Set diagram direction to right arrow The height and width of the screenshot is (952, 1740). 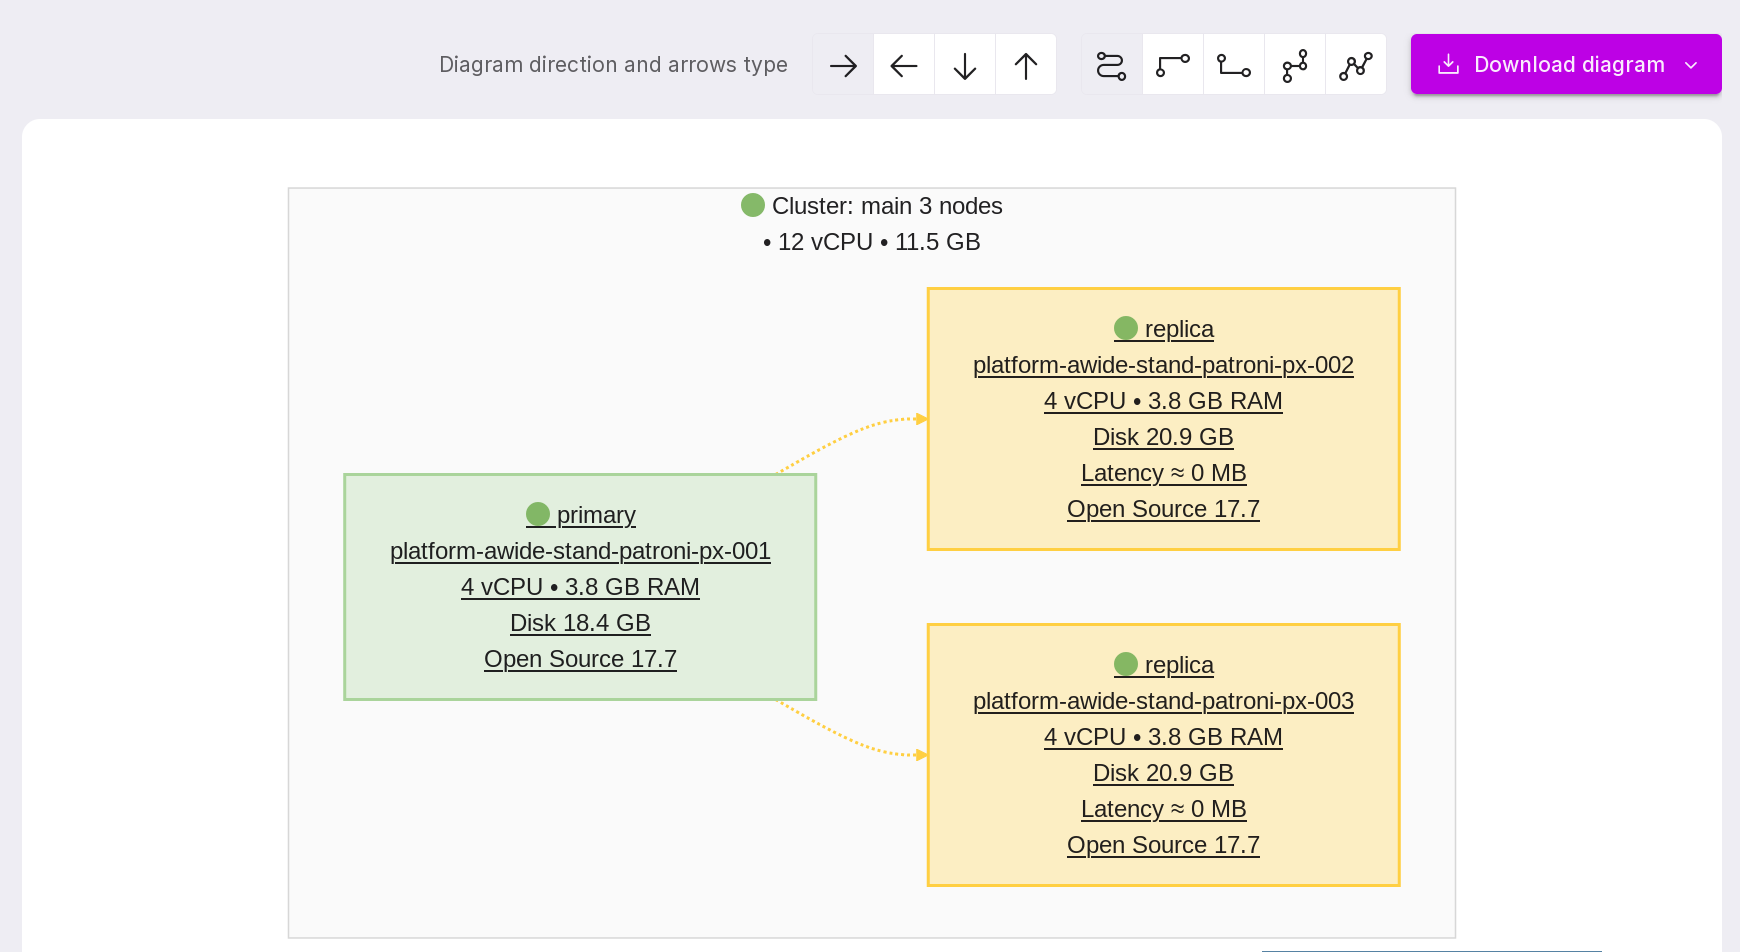[843, 65]
